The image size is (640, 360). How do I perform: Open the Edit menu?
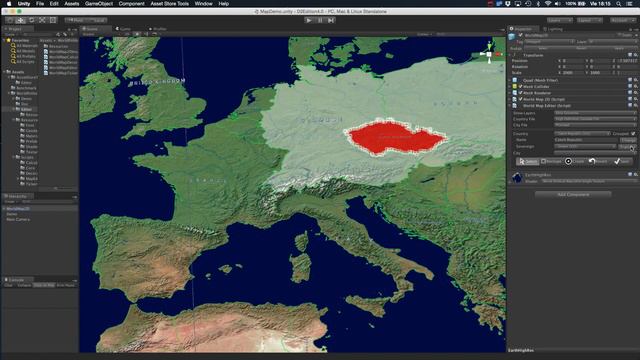(54, 4)
